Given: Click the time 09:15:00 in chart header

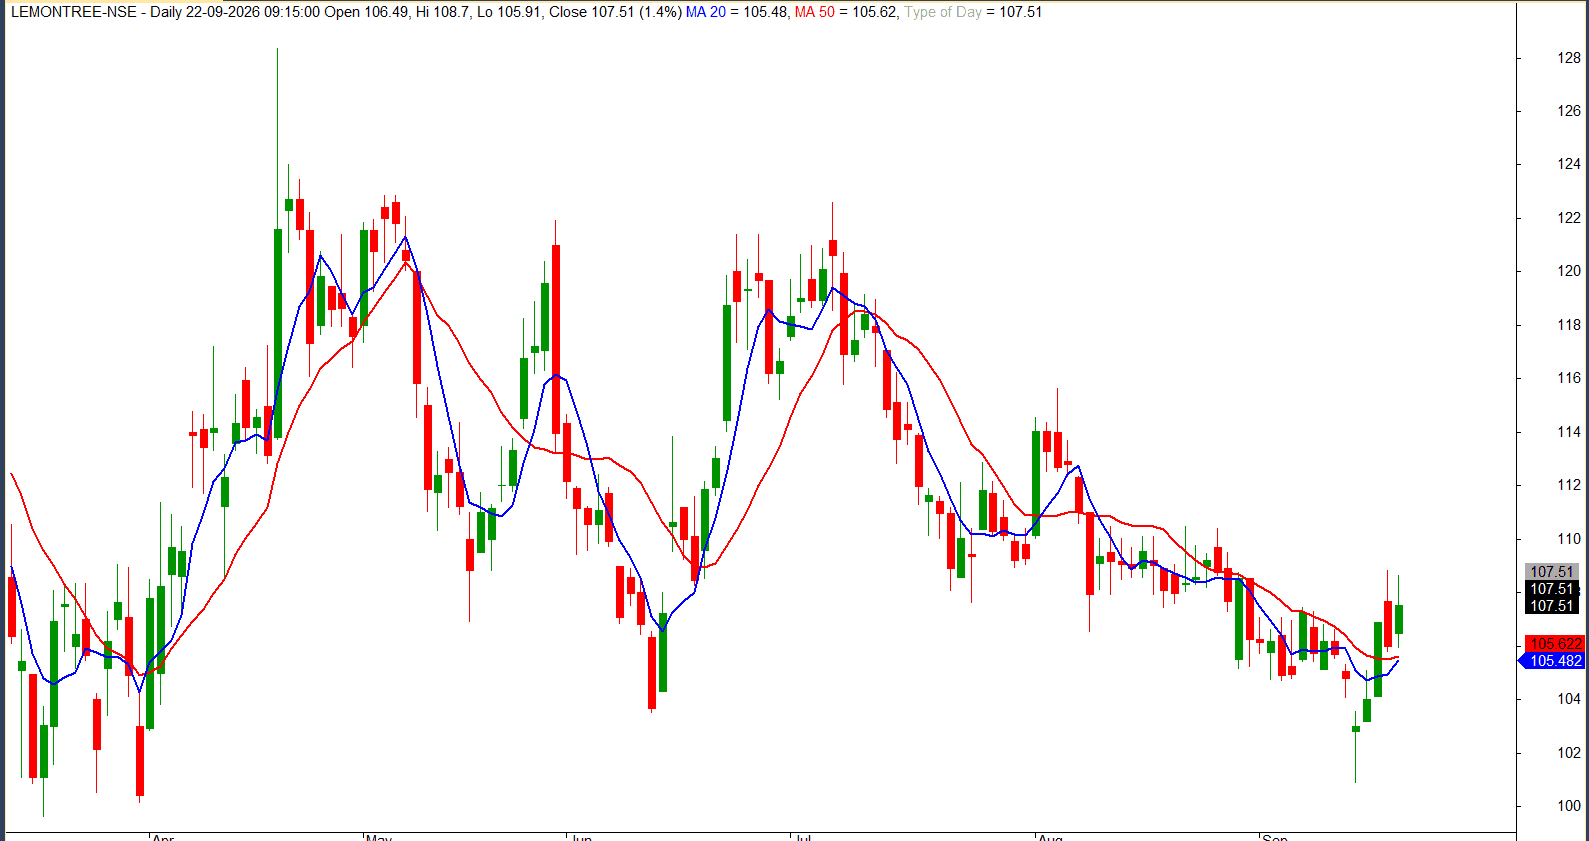Looking at the screenshot, I should 292,12.
